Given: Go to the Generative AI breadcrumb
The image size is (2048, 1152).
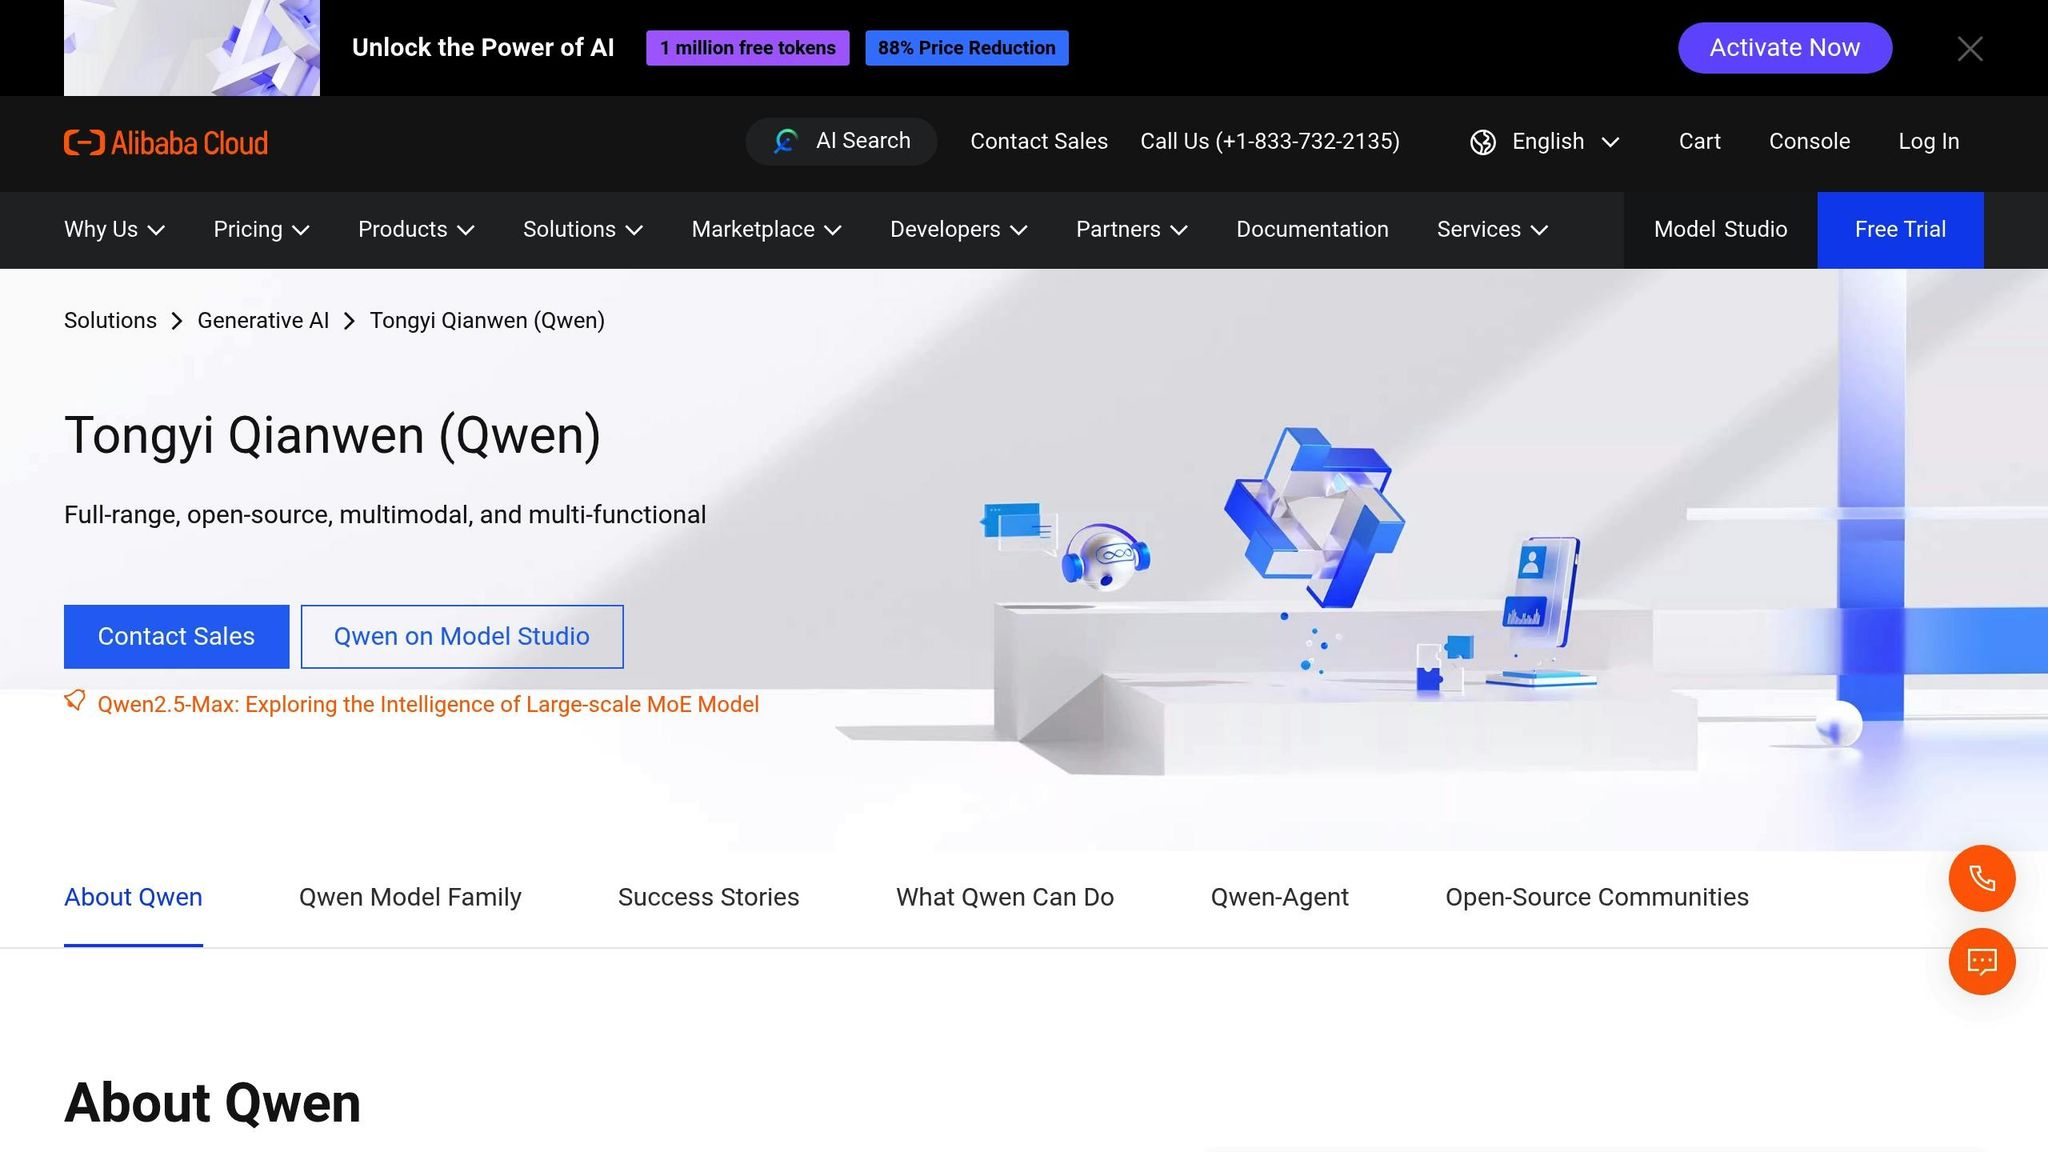Looking at the screenshot, I should (x=263, y=321).
